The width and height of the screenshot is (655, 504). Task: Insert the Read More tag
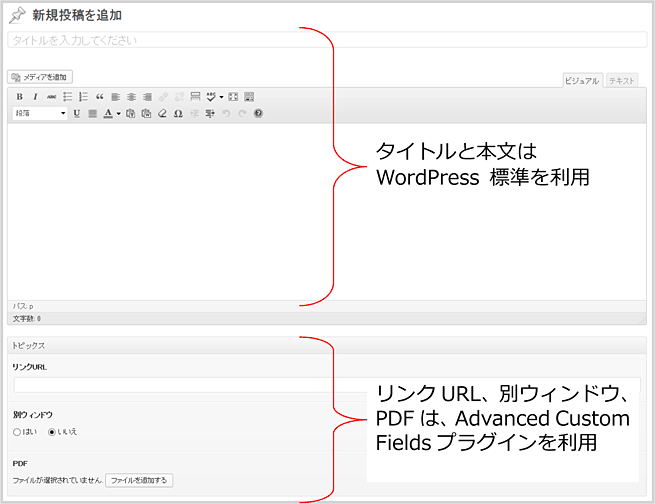pos(195,97)
